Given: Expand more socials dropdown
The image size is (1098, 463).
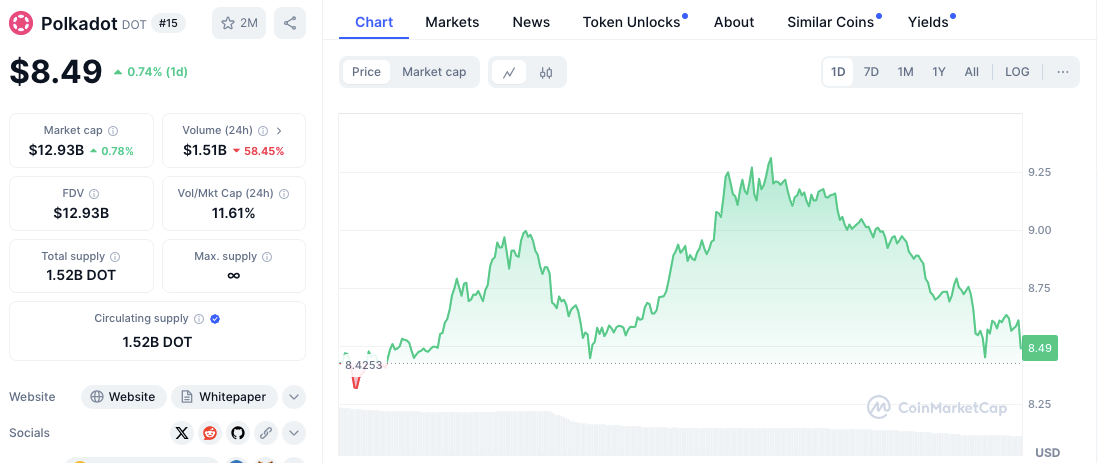Looking at the screenshot, I should (294, 433).
